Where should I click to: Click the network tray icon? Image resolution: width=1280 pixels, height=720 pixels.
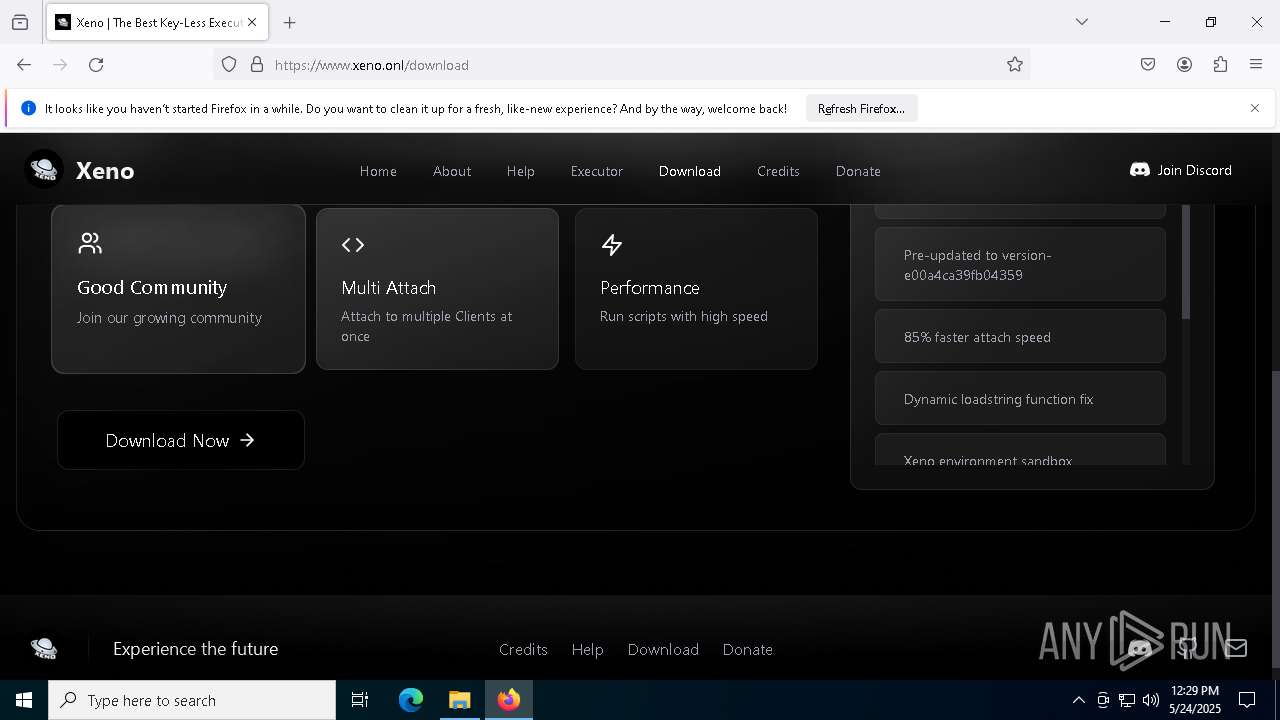pos(1127,700)
